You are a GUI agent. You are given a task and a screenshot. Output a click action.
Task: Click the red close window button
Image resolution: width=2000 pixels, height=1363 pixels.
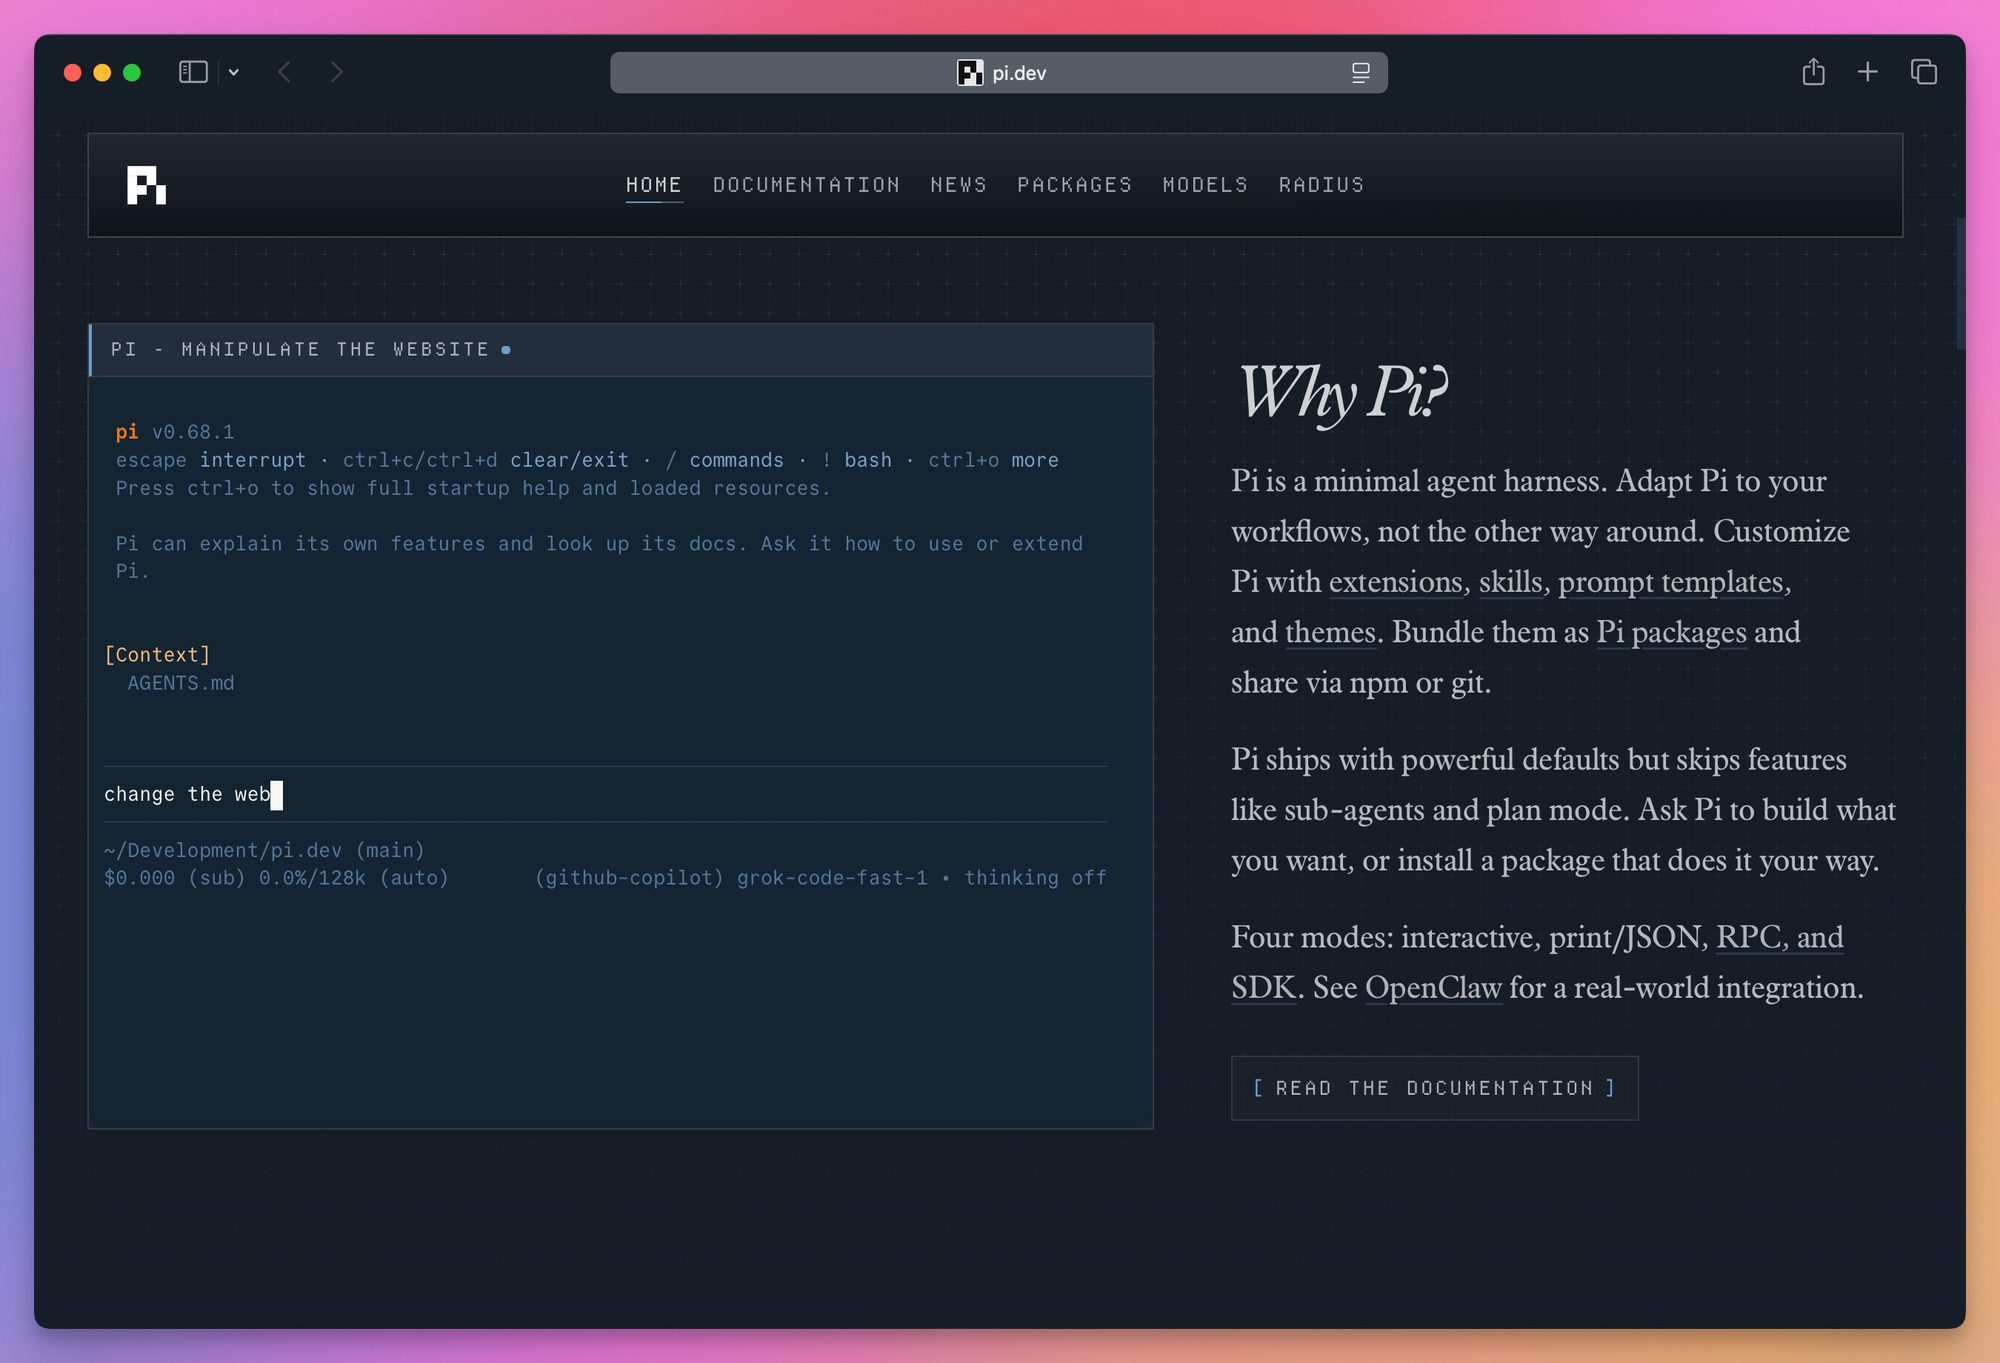[72, 72]
